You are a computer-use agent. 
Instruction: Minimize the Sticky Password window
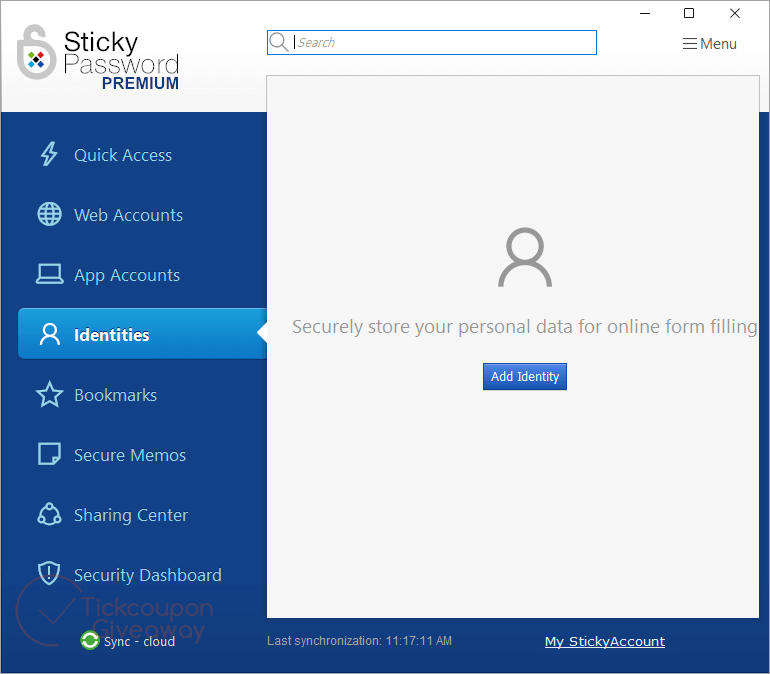coord(642,13)
